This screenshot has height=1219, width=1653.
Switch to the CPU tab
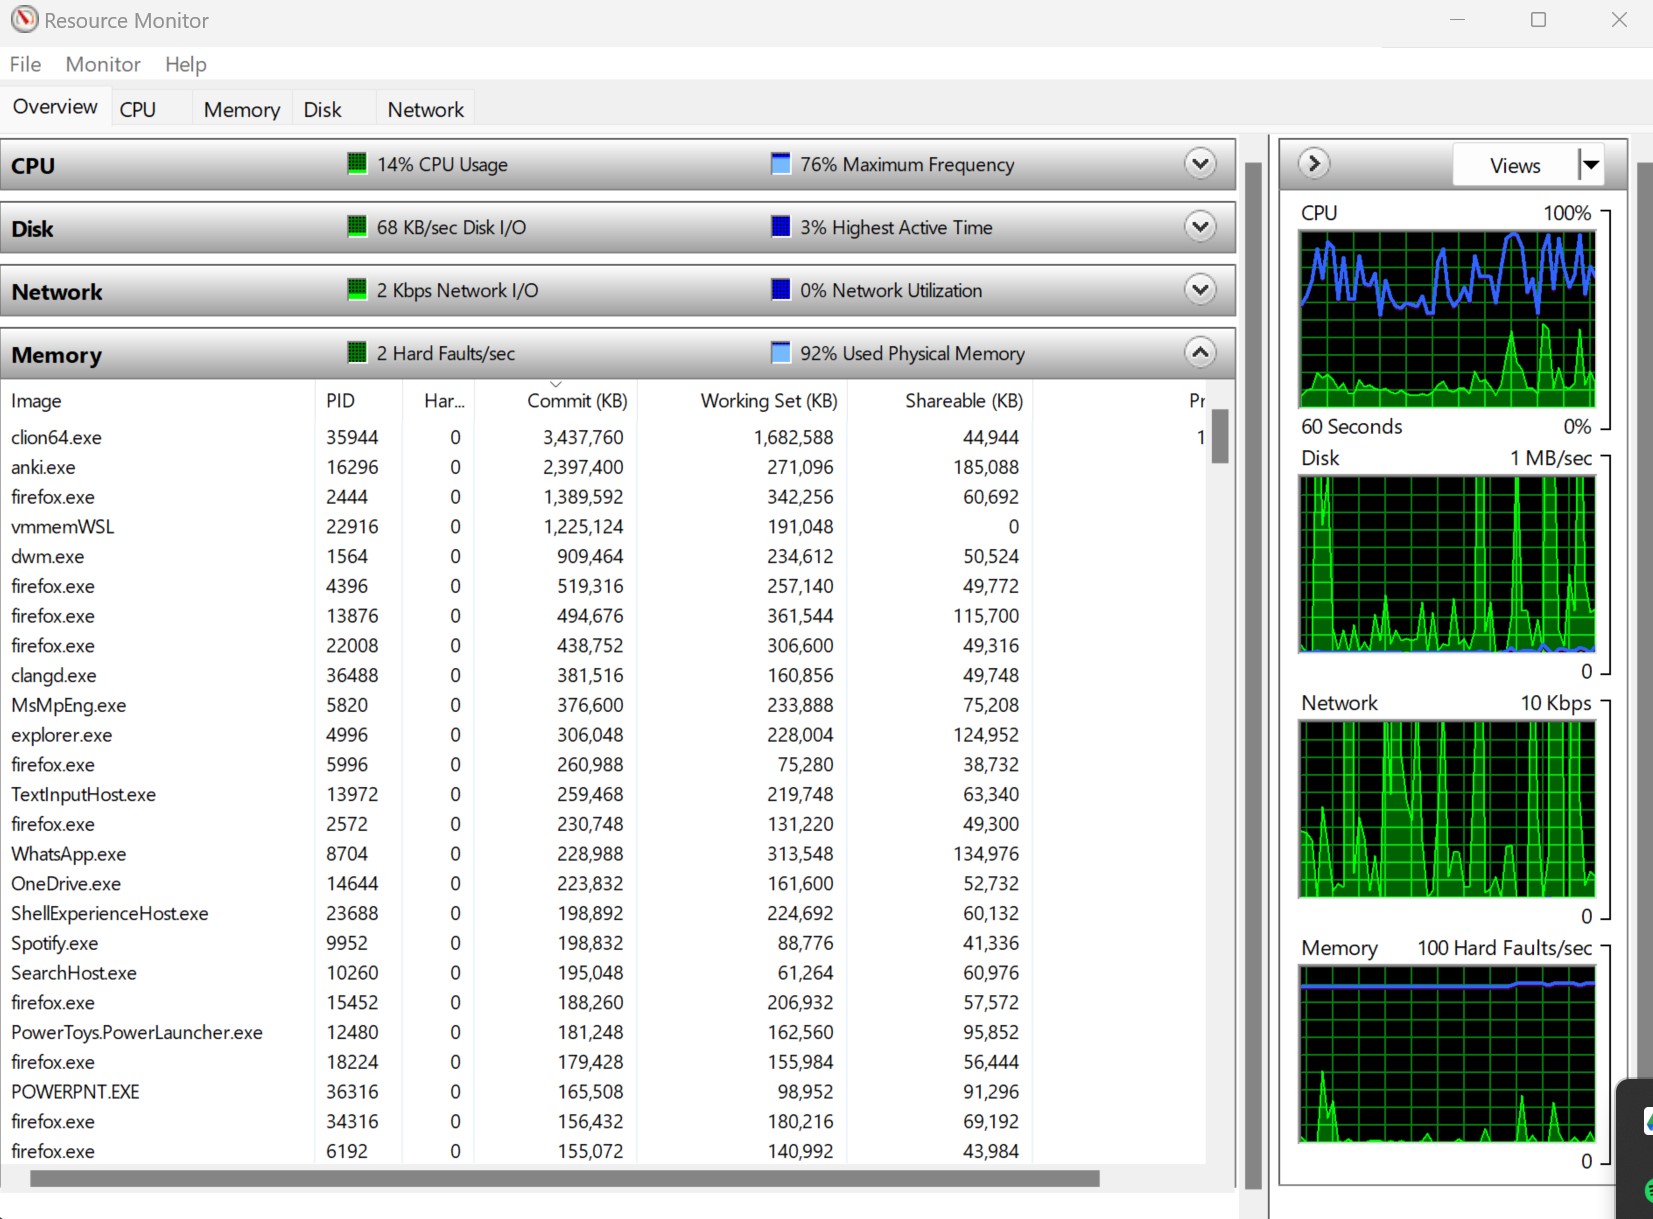click(x=138, y=109)
